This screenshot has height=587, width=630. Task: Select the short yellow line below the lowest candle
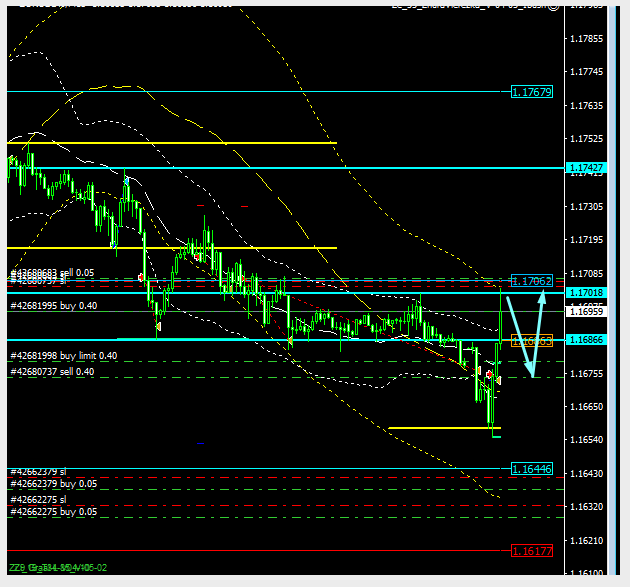pos(444,428)
